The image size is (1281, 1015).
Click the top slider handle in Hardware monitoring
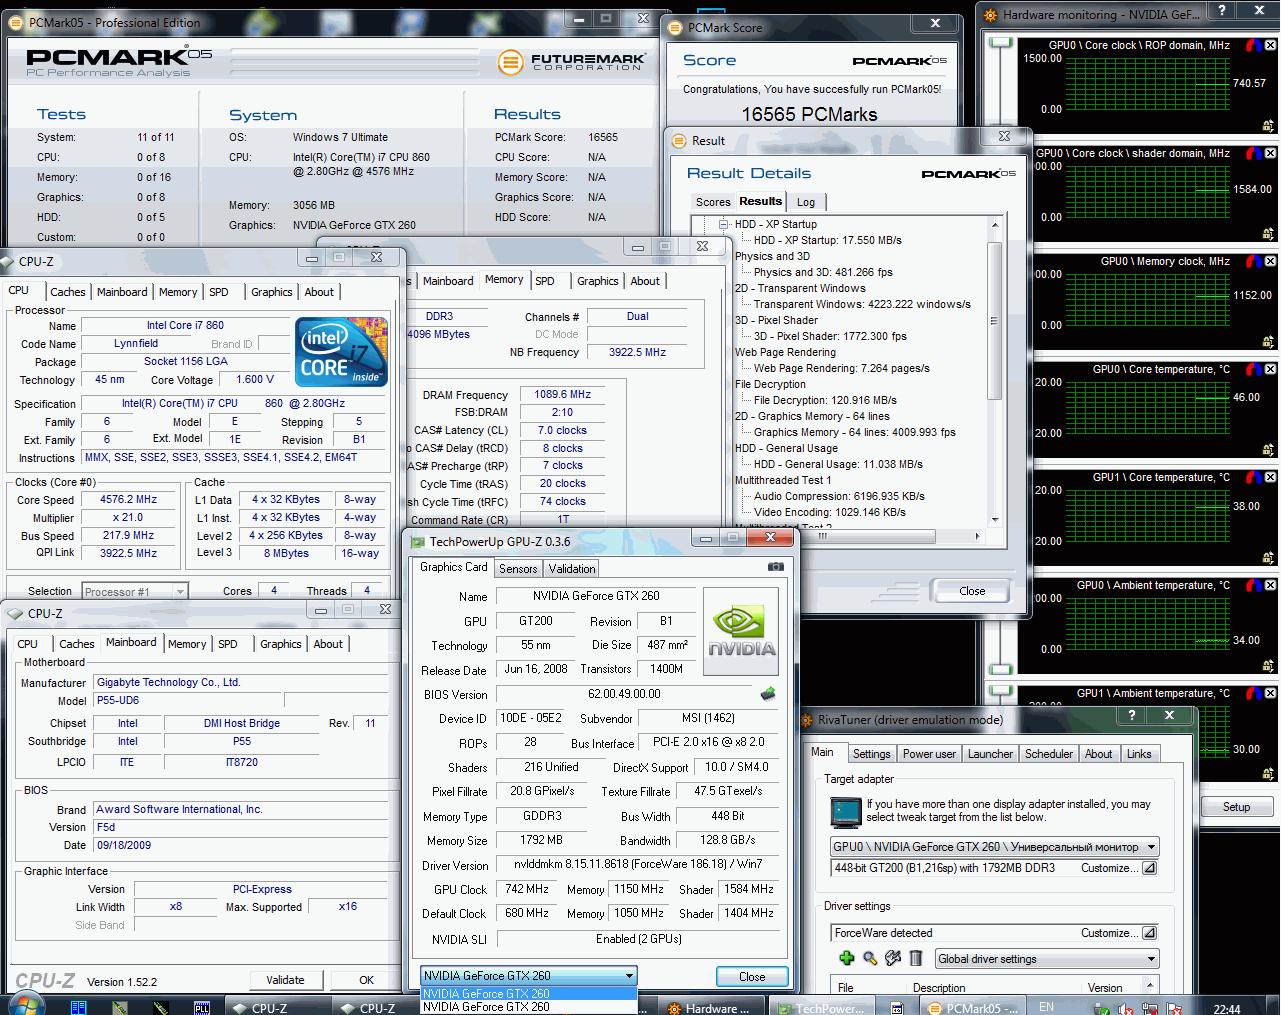pyautogui.click(x=1003, y=43)
